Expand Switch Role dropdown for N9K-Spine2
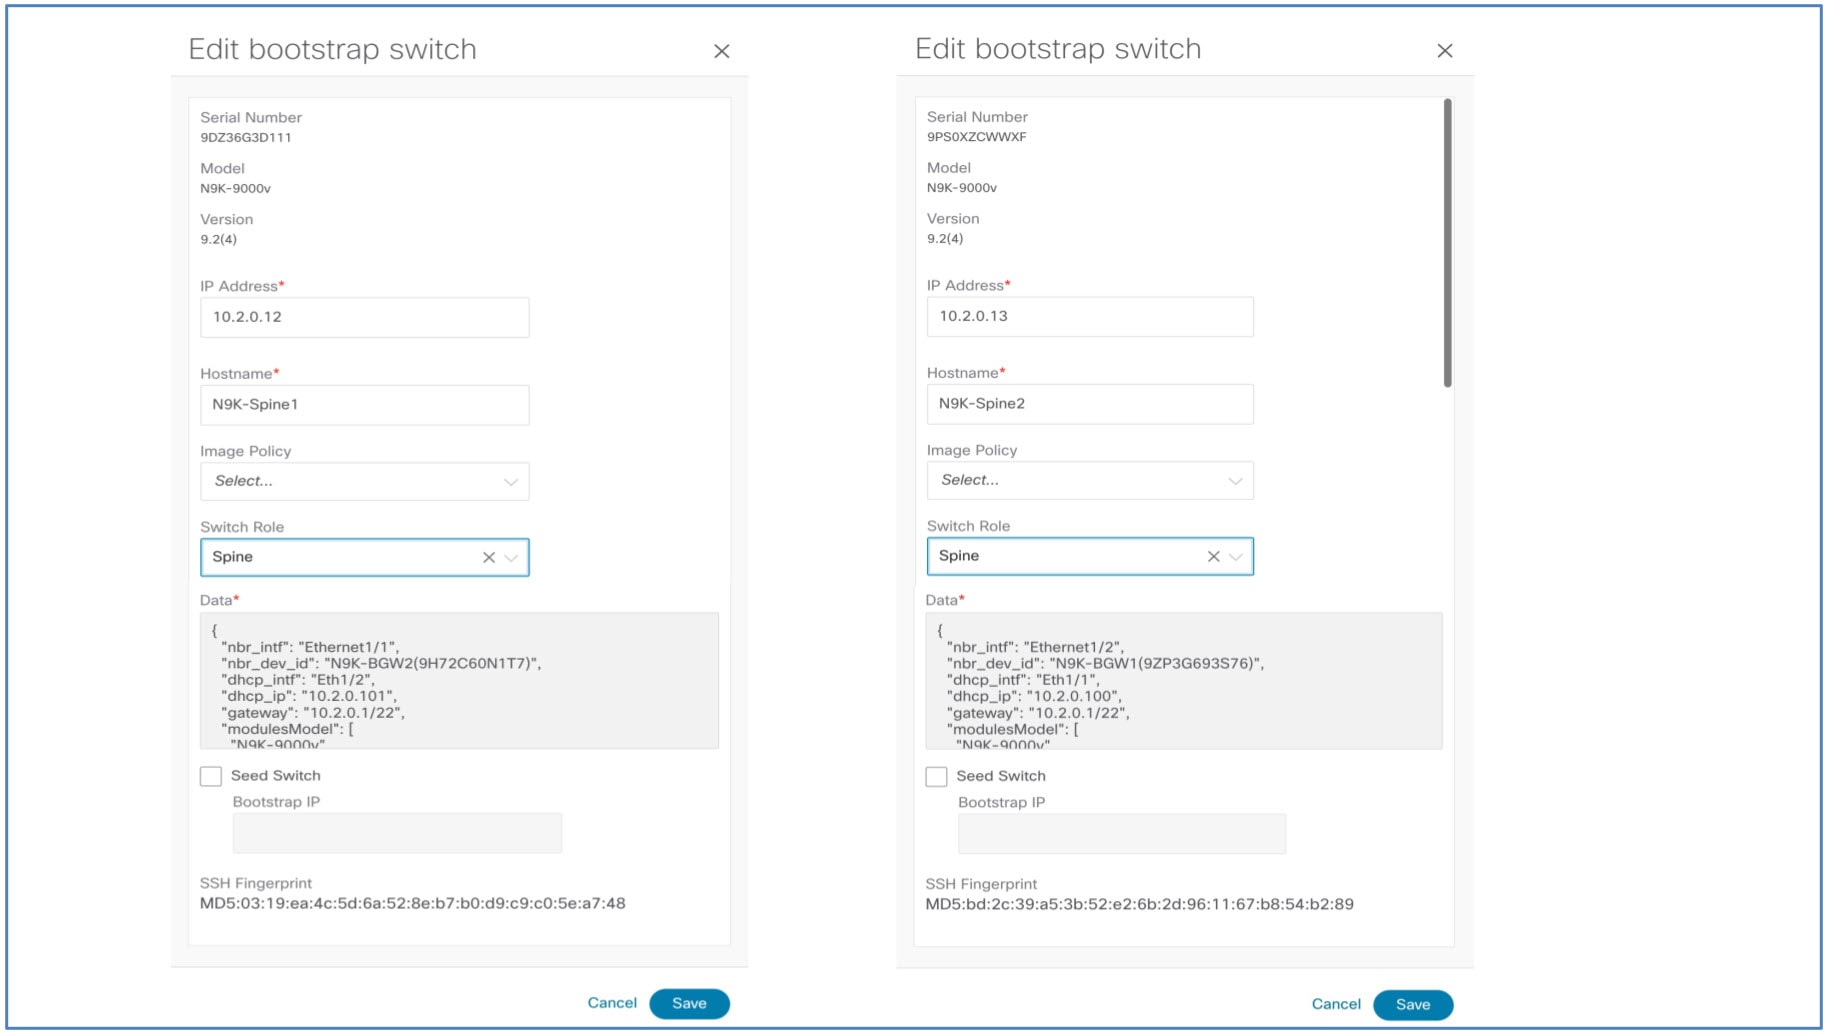 1236,557
